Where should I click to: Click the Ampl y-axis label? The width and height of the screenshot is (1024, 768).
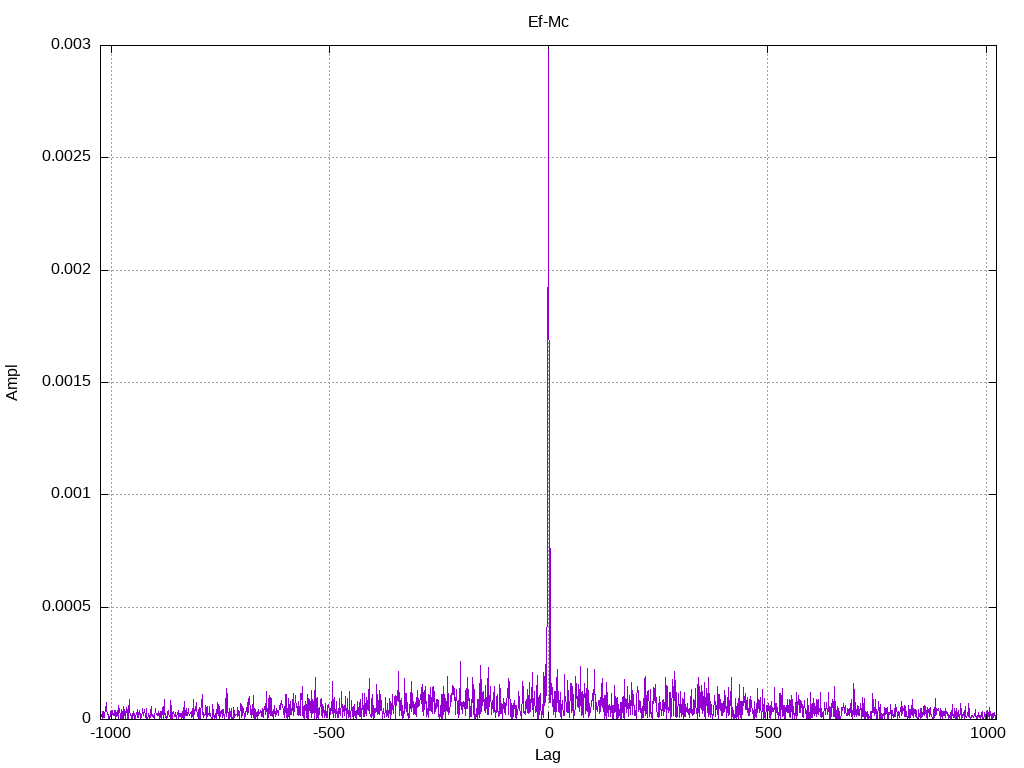pos(12,383)
